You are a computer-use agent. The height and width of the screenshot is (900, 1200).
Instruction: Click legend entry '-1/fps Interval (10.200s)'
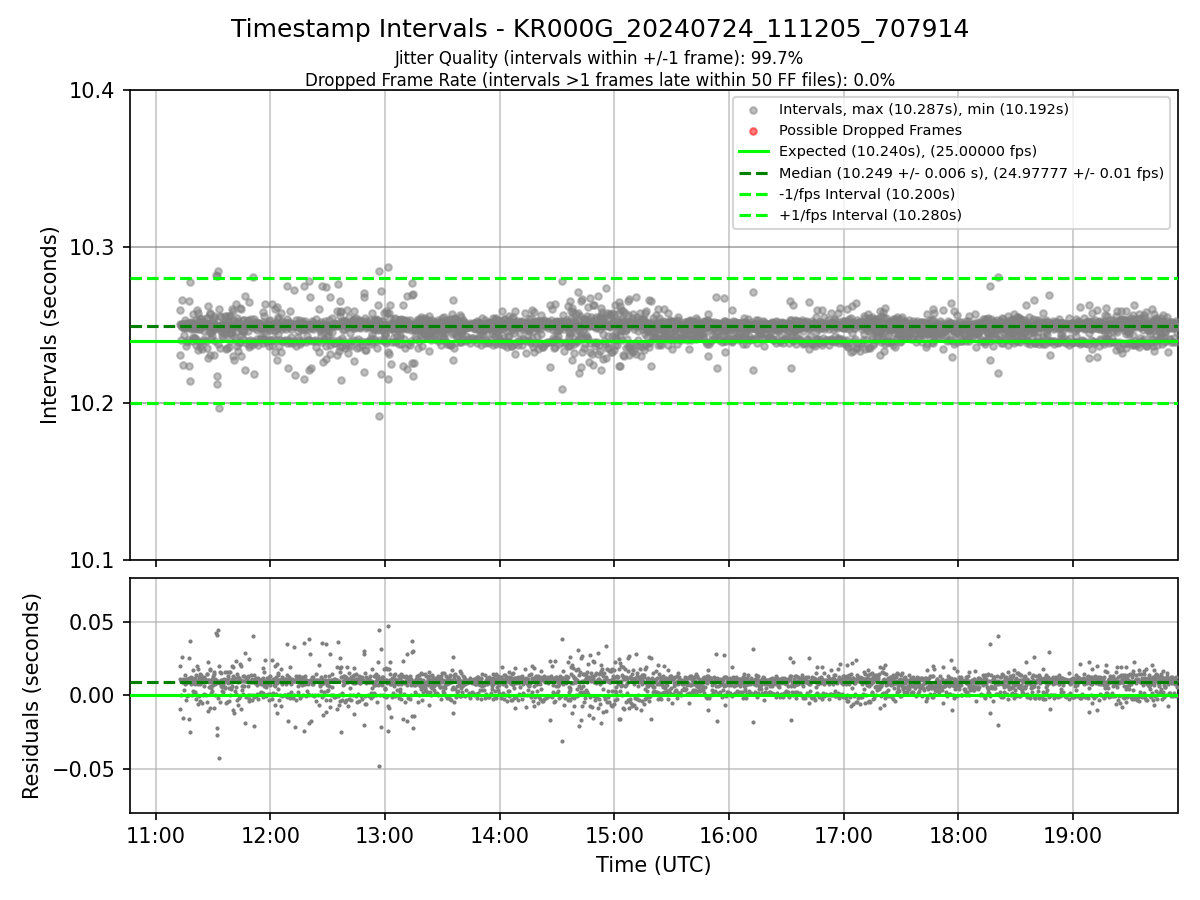coord(867,194)
